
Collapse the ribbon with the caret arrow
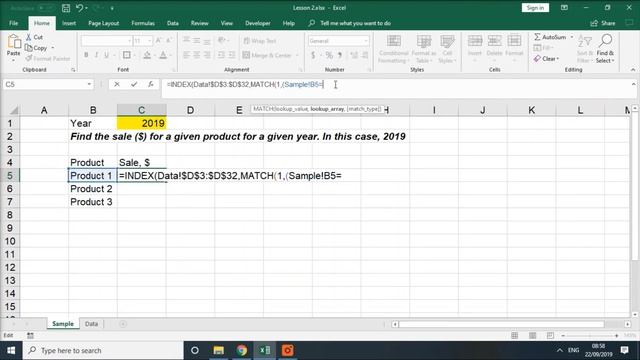633,70
